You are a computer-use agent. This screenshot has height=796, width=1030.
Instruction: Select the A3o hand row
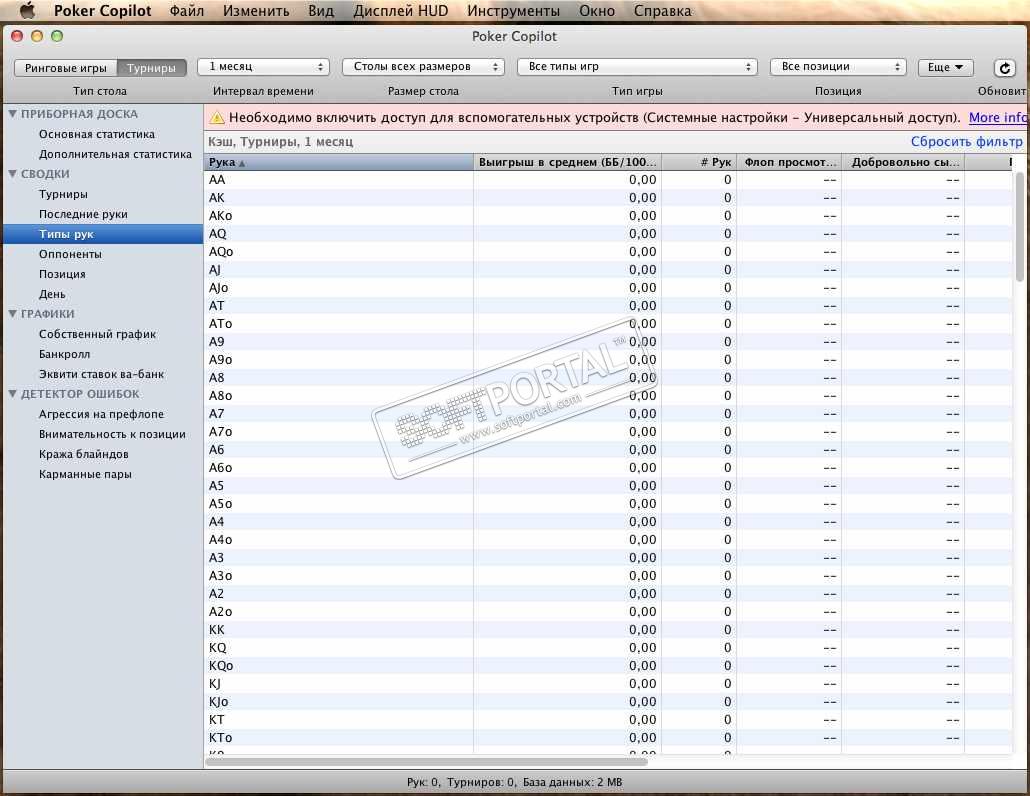pyautogui.click(x=608, y=575)
